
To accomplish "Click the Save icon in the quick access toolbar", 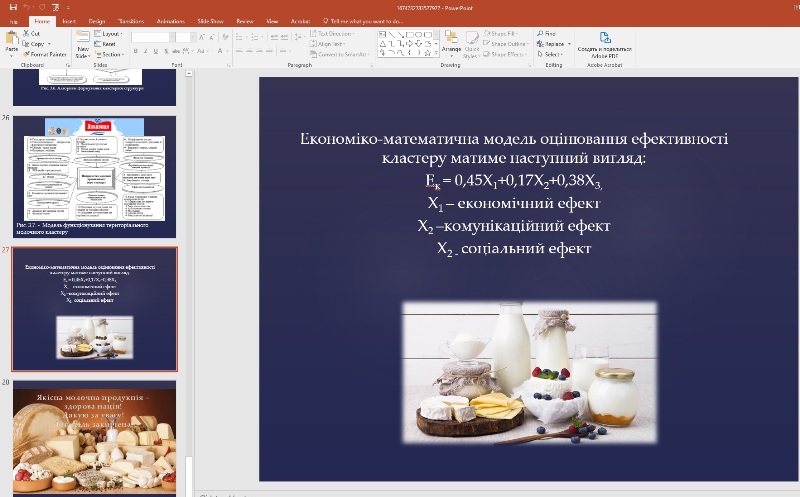I will tap(13, 7).
